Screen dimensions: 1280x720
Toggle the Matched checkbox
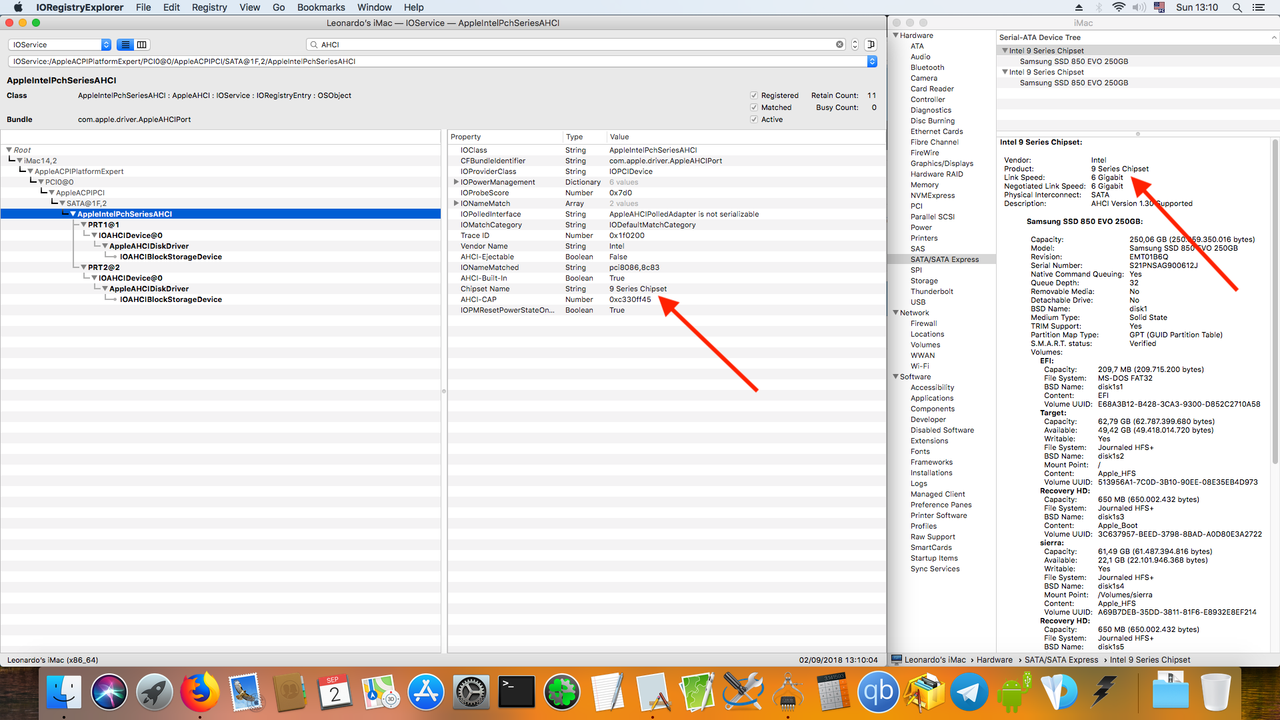754,107
